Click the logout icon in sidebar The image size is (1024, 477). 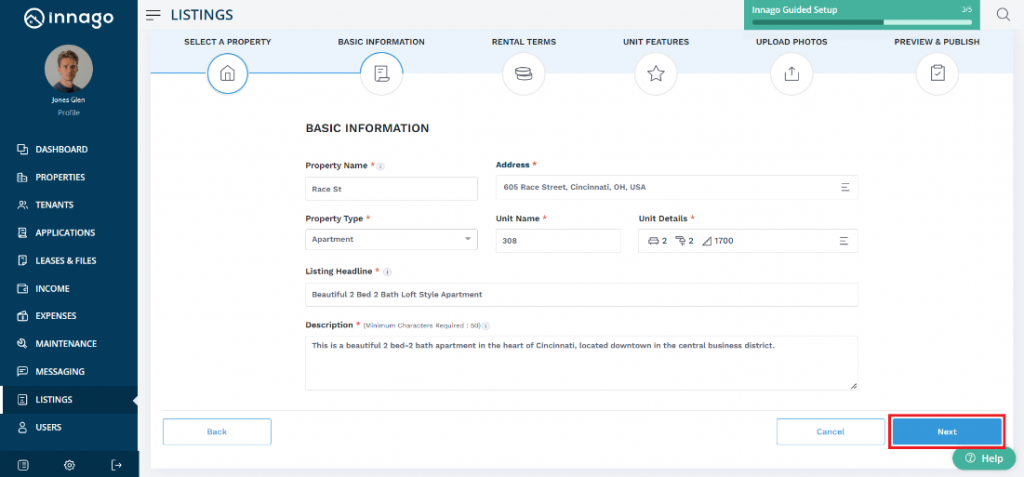(116, 465)
